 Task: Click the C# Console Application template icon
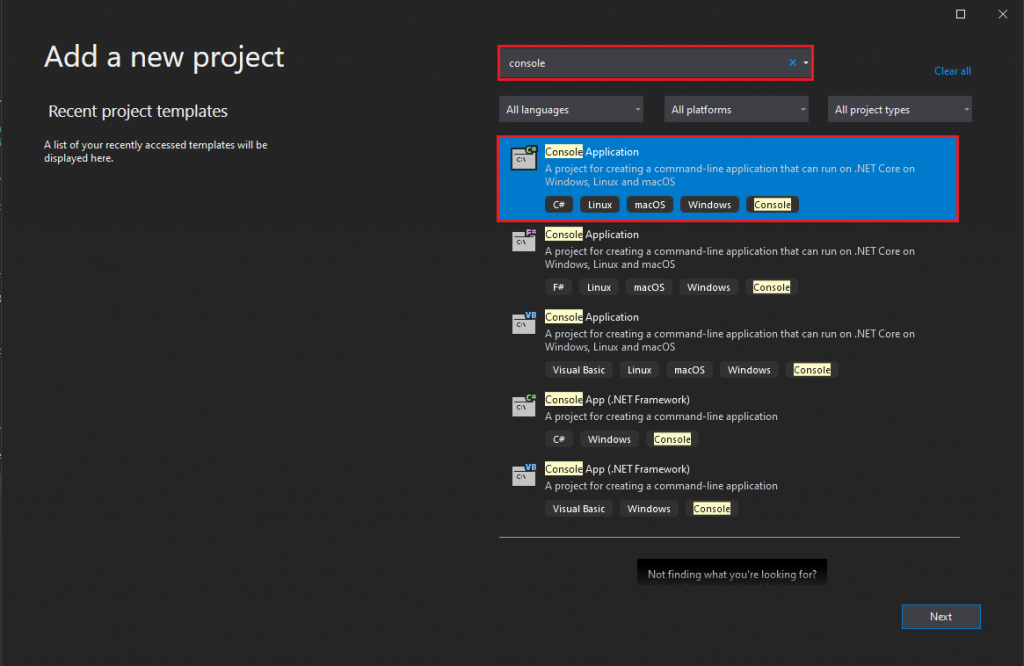coord(523,158)
